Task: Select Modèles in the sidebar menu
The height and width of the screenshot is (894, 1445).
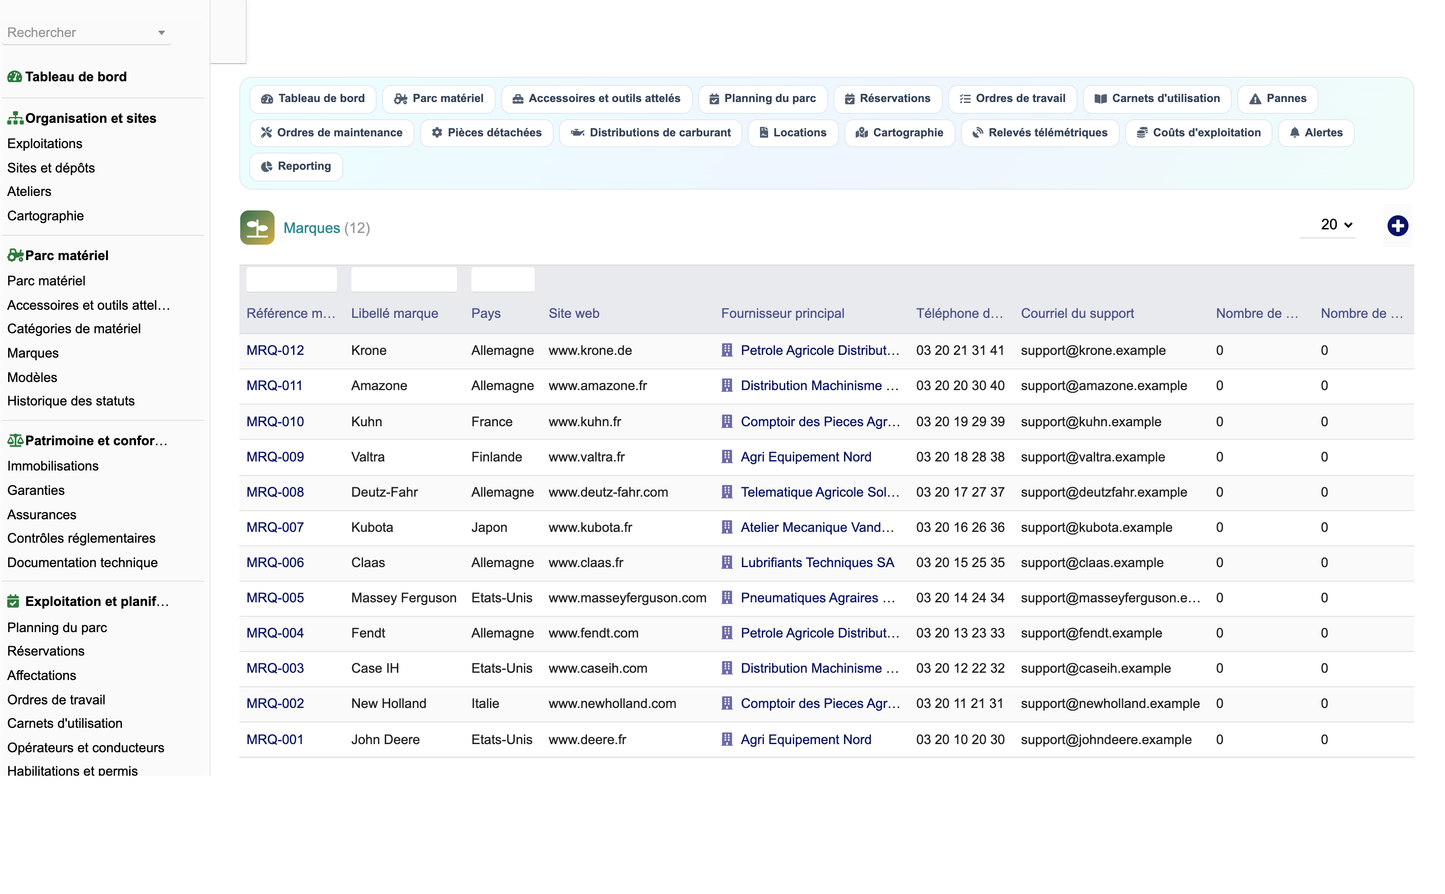Action: (x=32, y=377)
